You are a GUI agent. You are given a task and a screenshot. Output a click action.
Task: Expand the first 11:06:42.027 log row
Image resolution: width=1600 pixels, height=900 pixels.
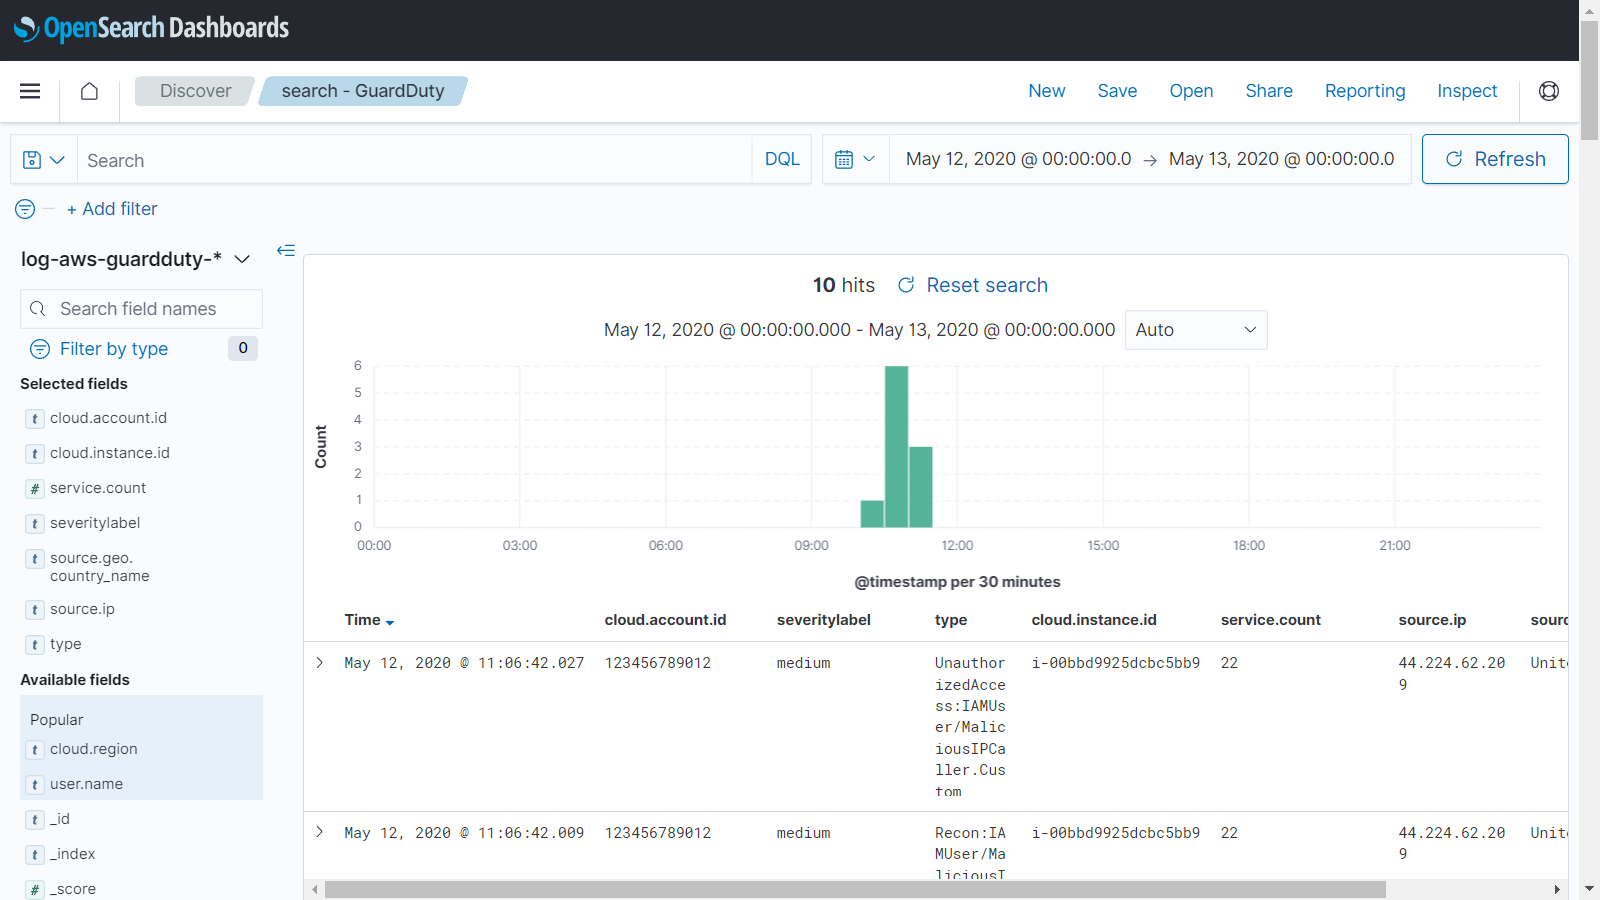pos(320,663)
